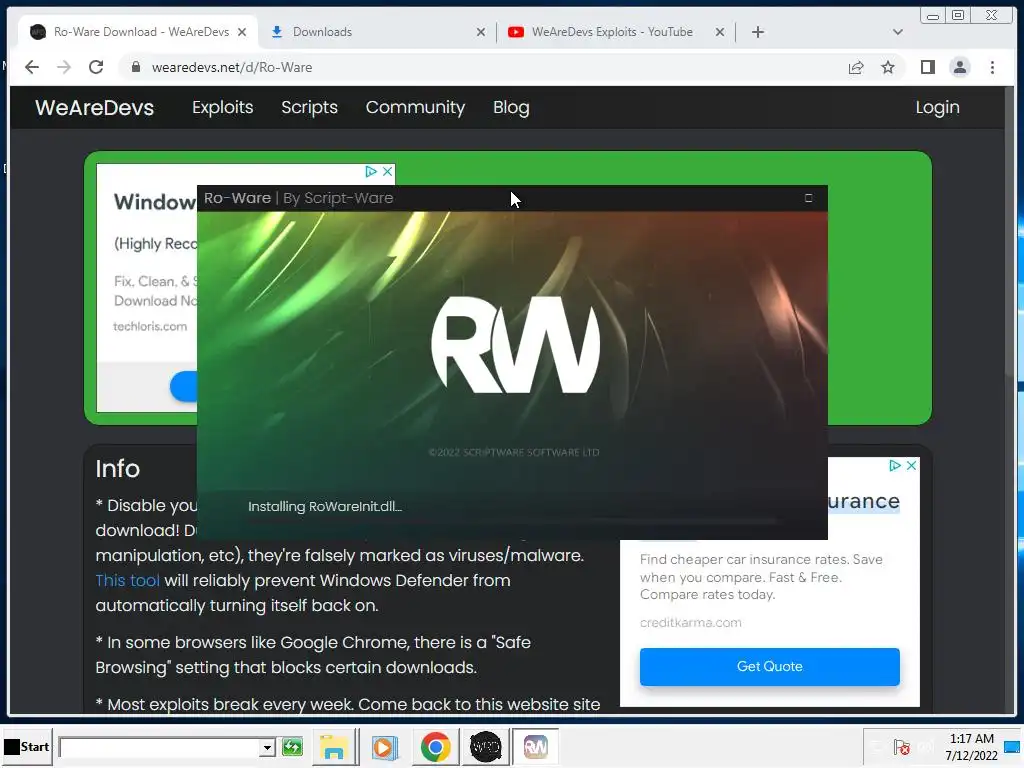Bookmark this page with star icon
Image resolution: width=1024 pixels, height=768 pixels.
pos(888,67)
